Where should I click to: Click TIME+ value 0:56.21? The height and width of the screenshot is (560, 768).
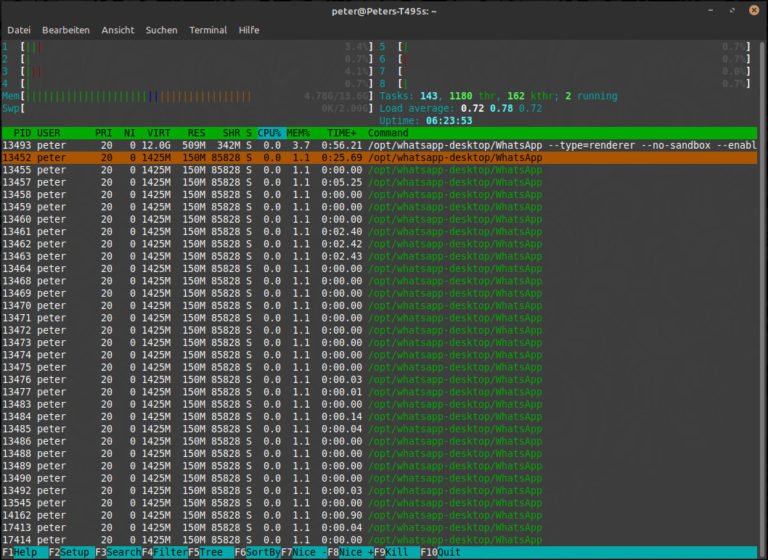(x=342, y=146)
